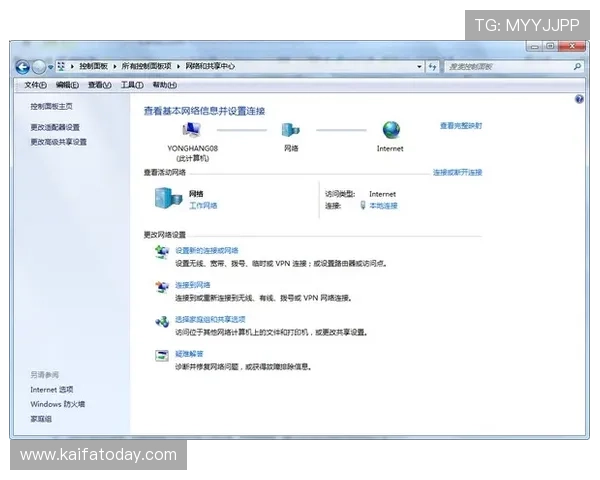The height and width of the screenshot is (480, 600).
Task: Click the YONGHANG08 computer name text
Action: coord(192,148)
